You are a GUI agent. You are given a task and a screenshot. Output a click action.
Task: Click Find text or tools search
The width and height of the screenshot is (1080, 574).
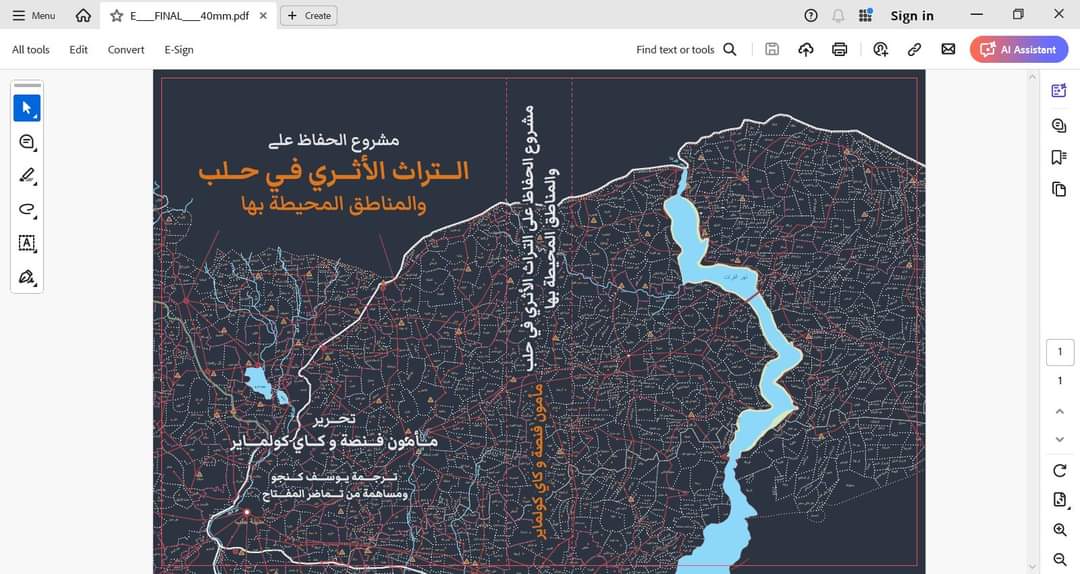pyautogui.click(x=686, y=50)
